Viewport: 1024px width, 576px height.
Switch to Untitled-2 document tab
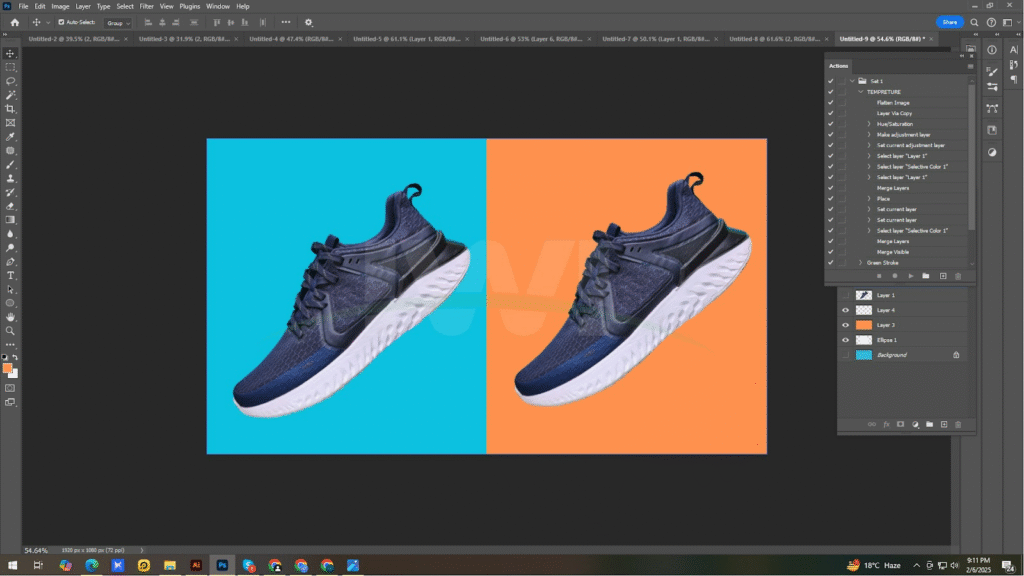pos(74,39)
